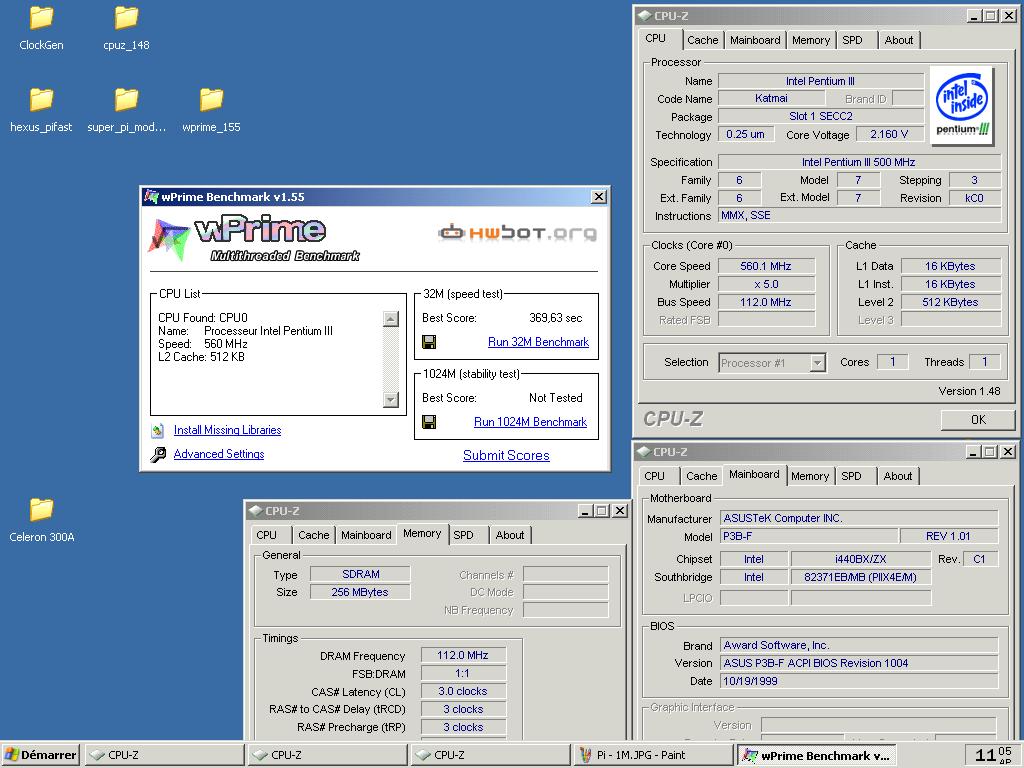Image resolution: width=1024 pixels, height=768 pixels.
Task: Click the i440BX/ZX chipset field
Action: [x=860, y=559]
